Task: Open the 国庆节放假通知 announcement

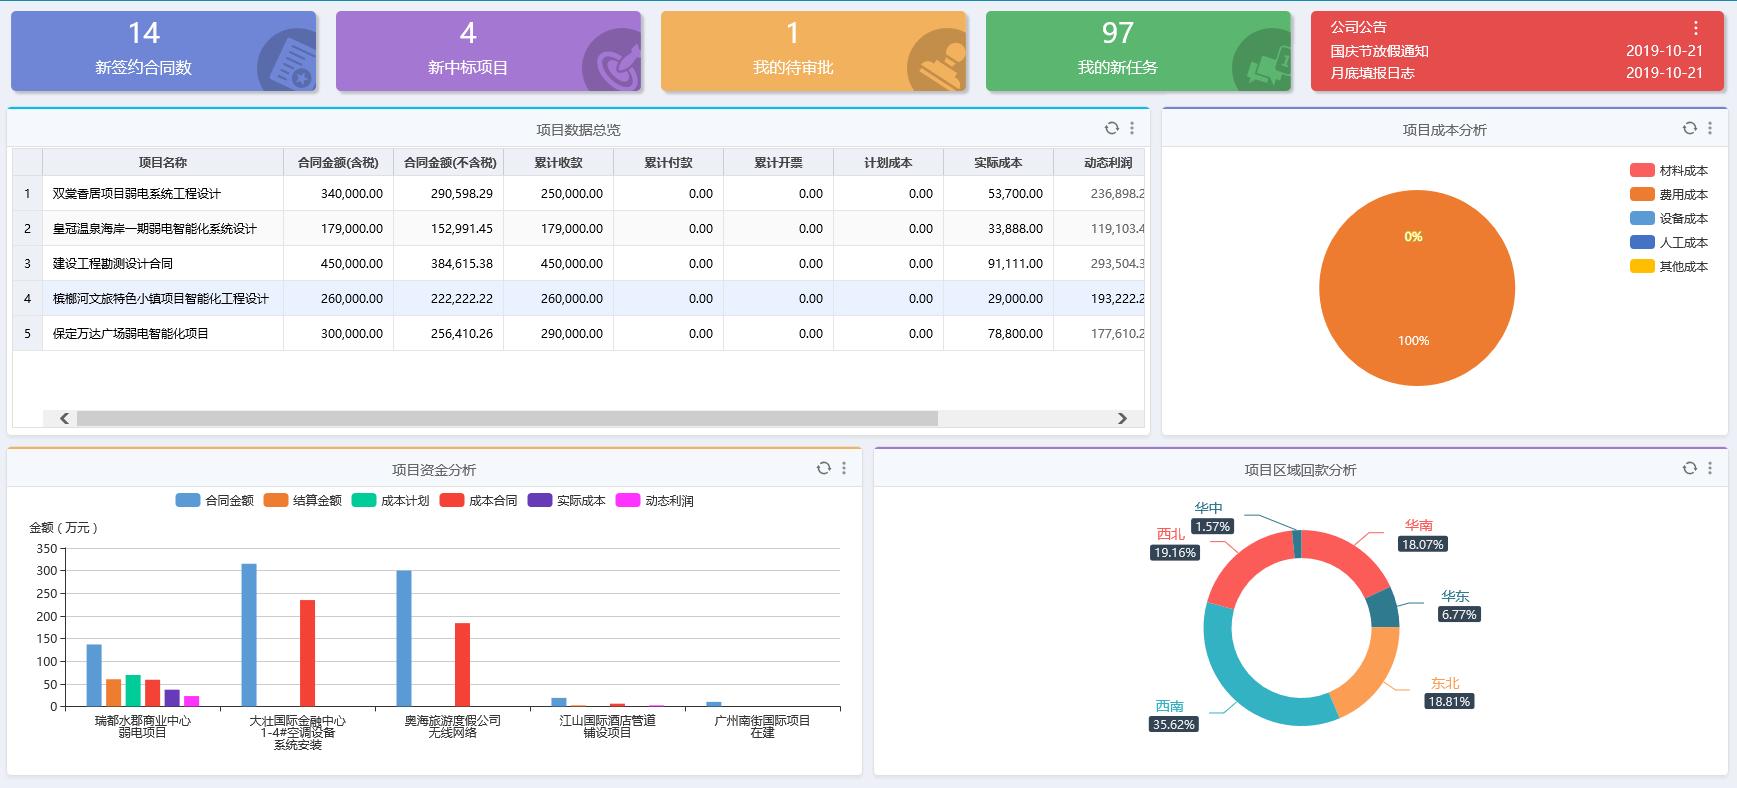Action: point(1379,51)
